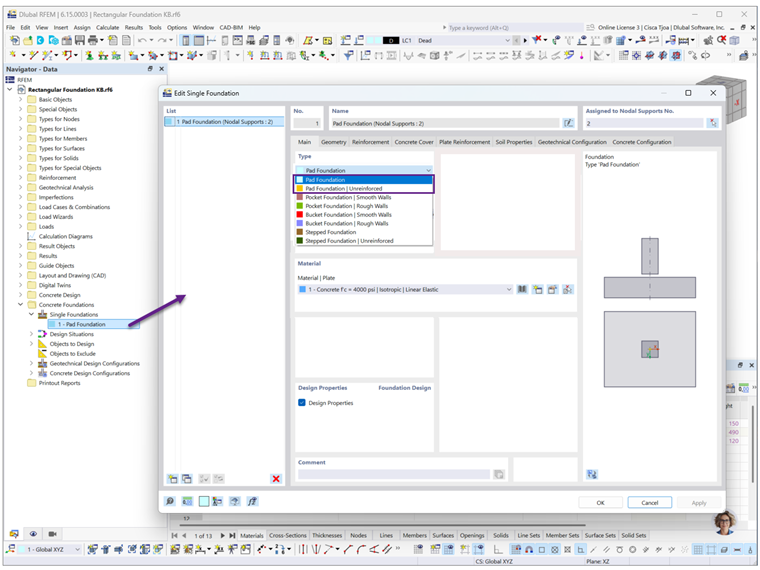
Task: Open the Materials table tab
Action: pyautogui.click(x=252, y=536)
